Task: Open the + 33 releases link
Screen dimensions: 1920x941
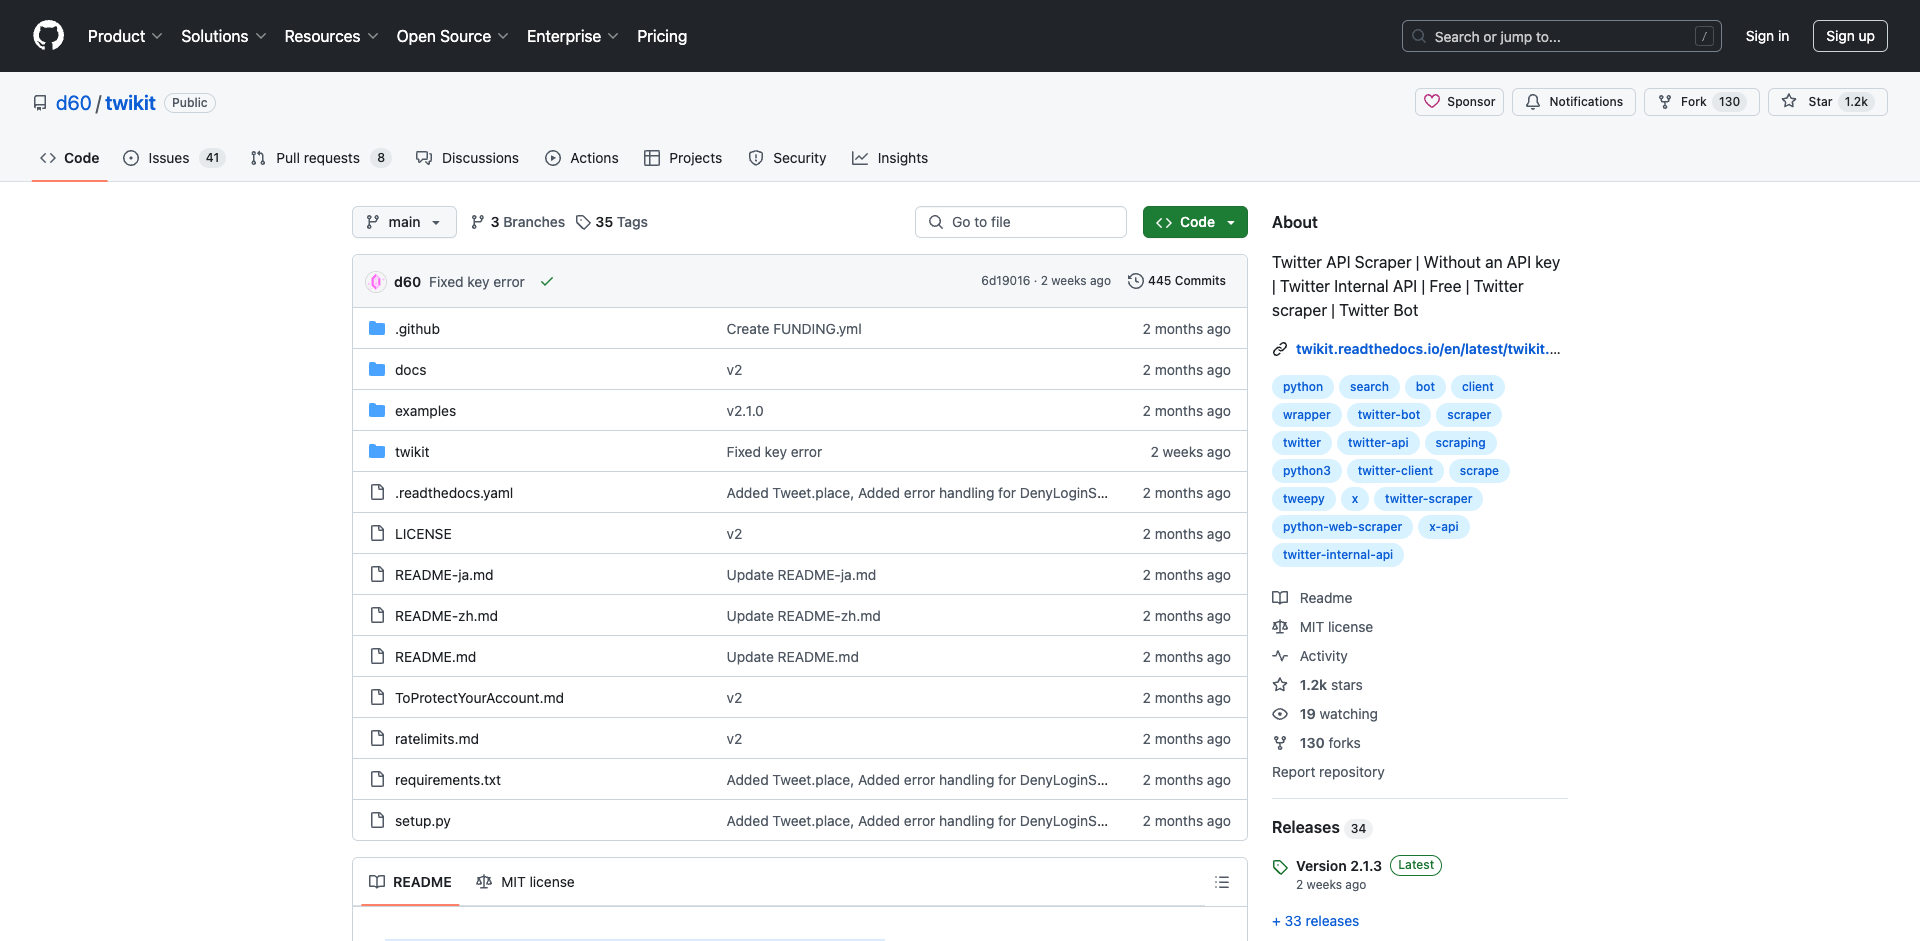Action: click(1315, 921)
